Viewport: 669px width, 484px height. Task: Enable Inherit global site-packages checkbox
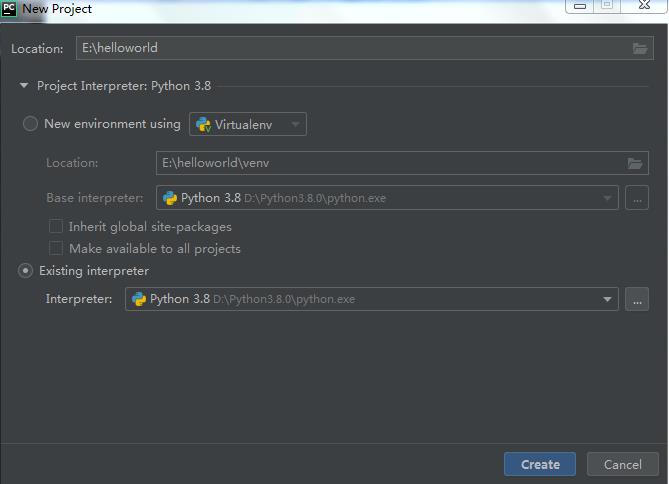pyautogui.click(x=56, y=226)
